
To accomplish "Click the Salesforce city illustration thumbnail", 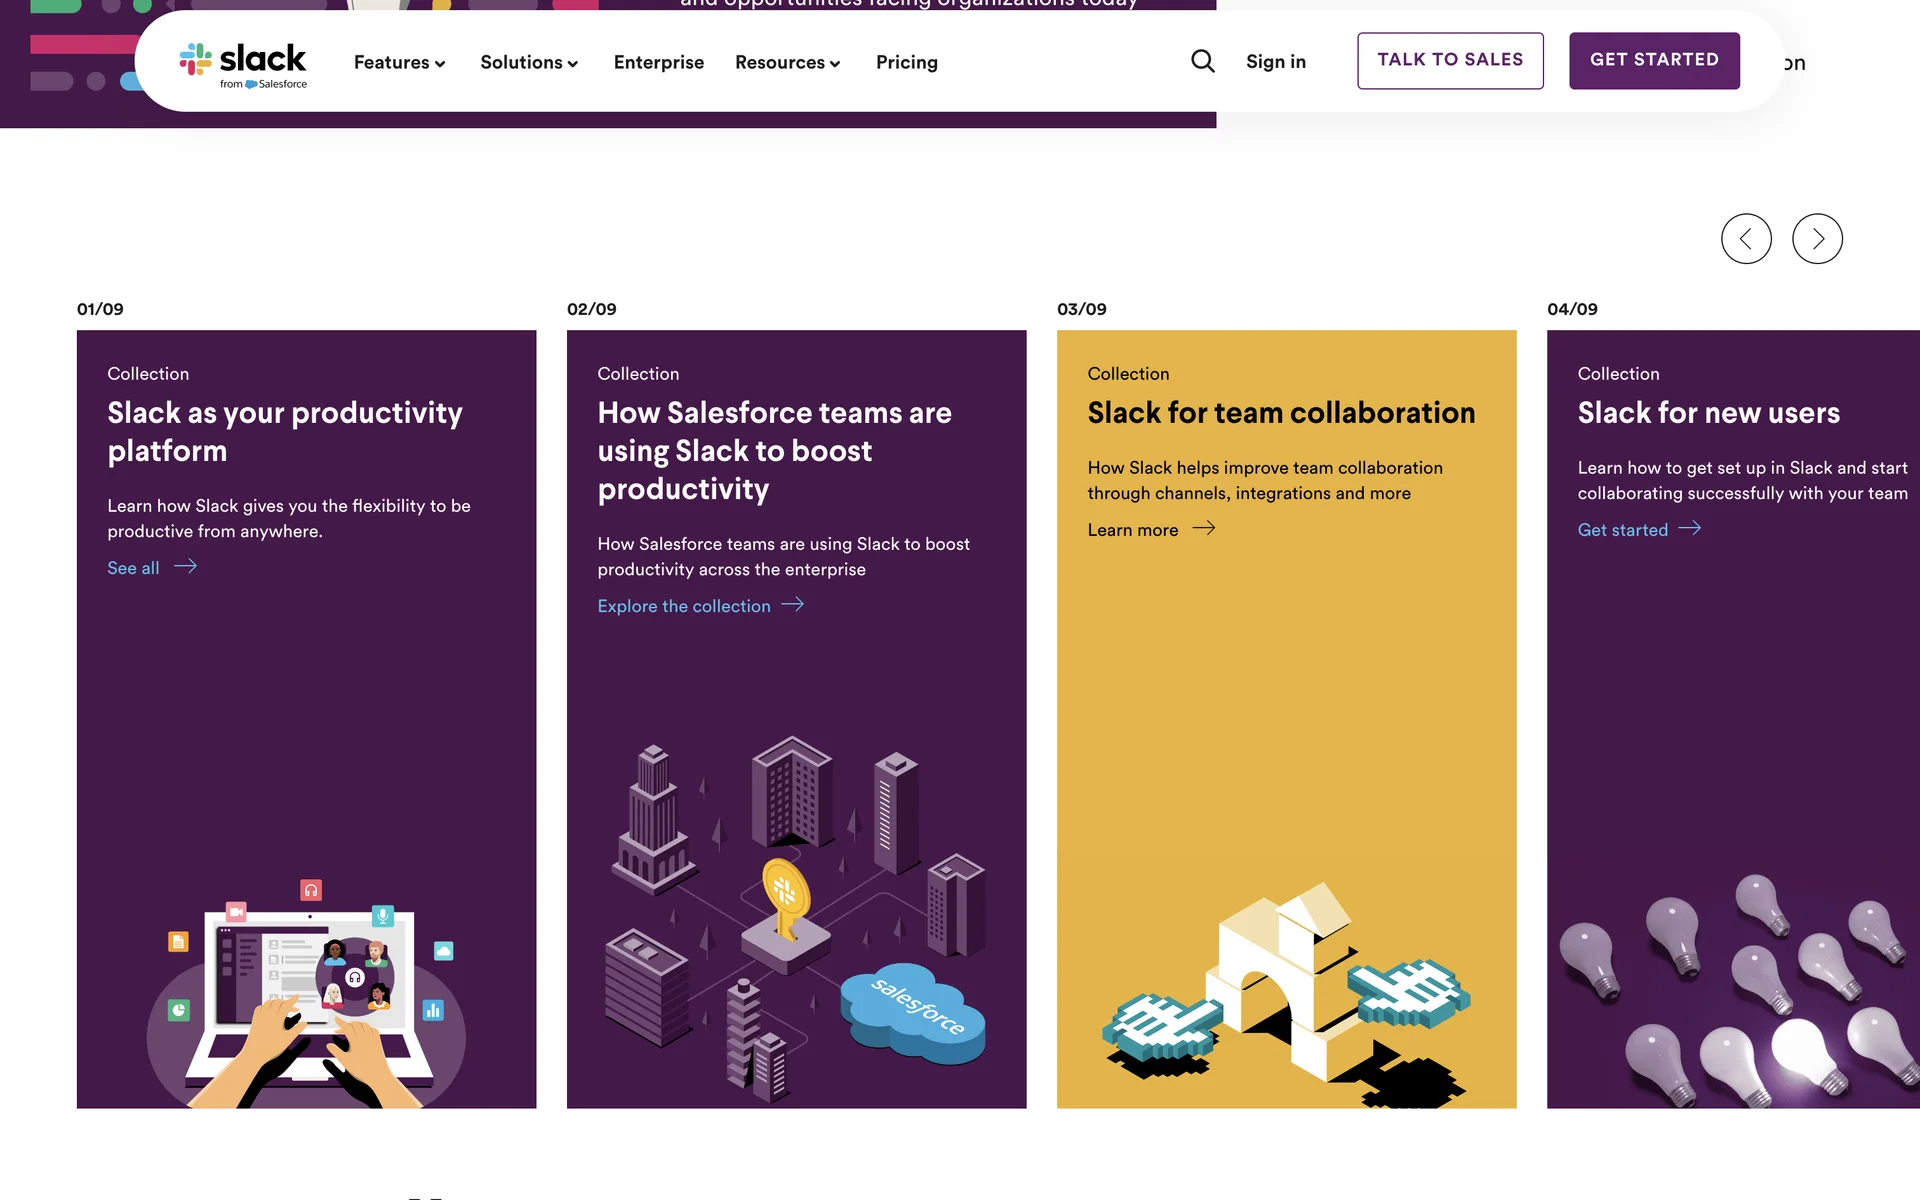I will click(x=796, y=920).
